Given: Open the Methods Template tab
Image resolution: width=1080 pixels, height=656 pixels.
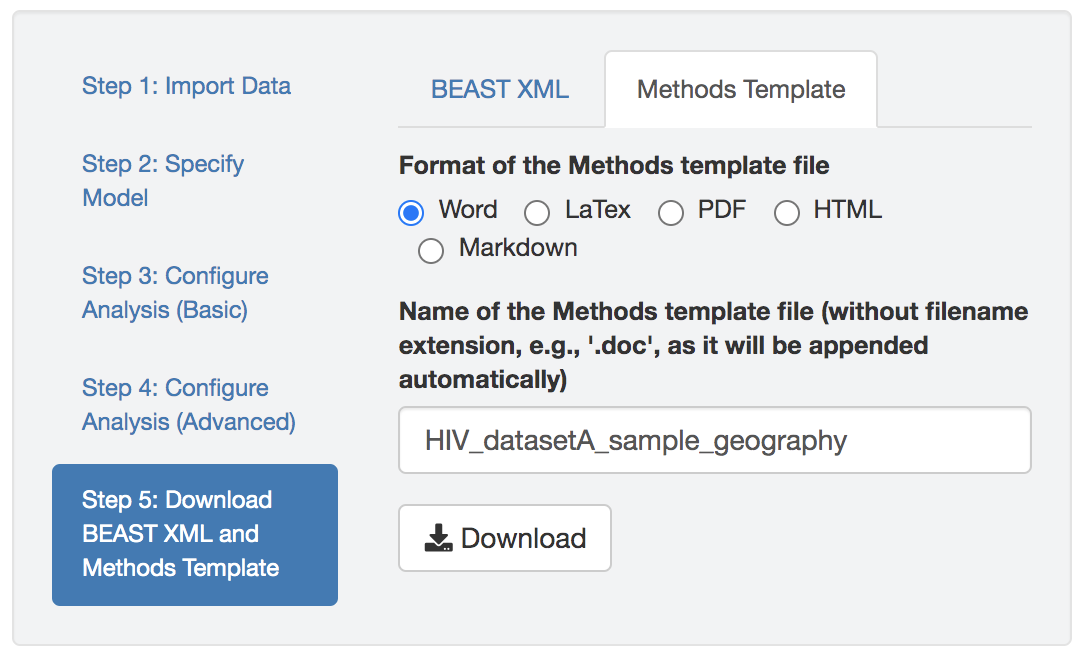Looking at the screenshot, I should [741, 89].
